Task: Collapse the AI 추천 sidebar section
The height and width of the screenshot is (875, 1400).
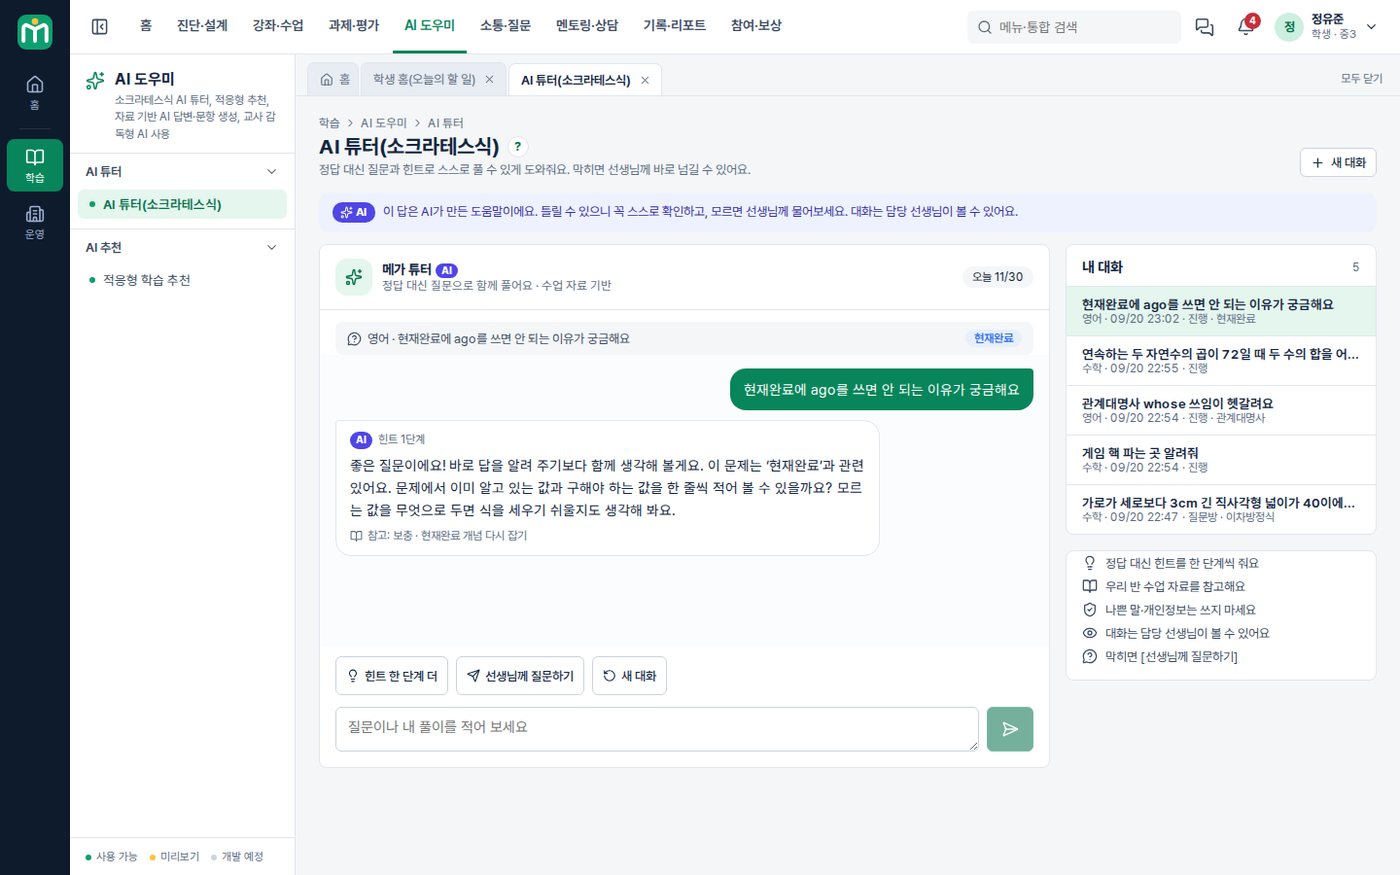Action: click(x=272, y=247)
